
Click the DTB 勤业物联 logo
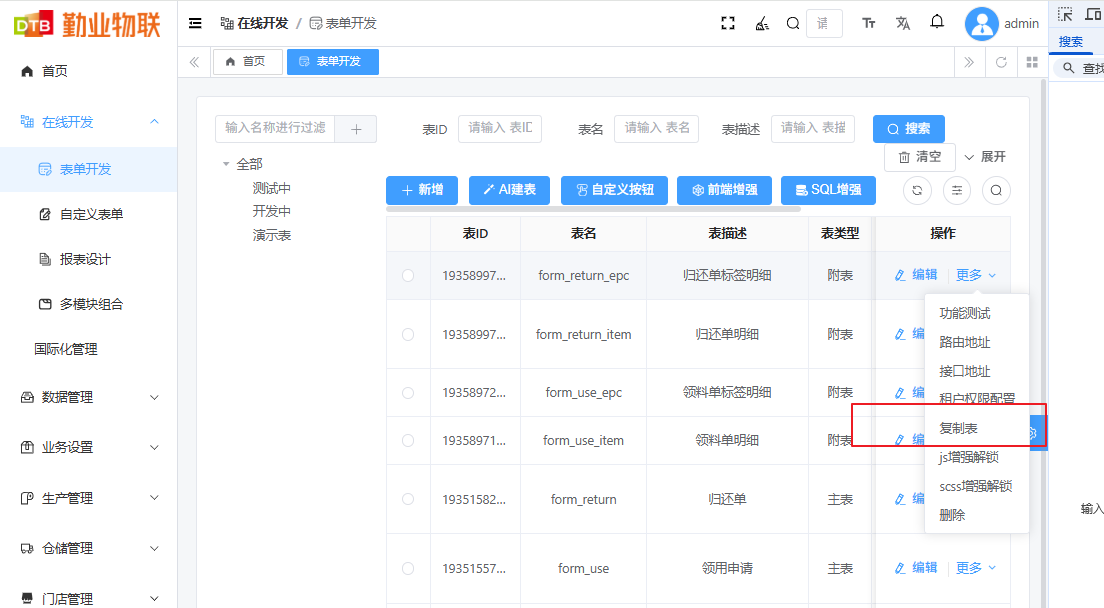coord(87,25)
